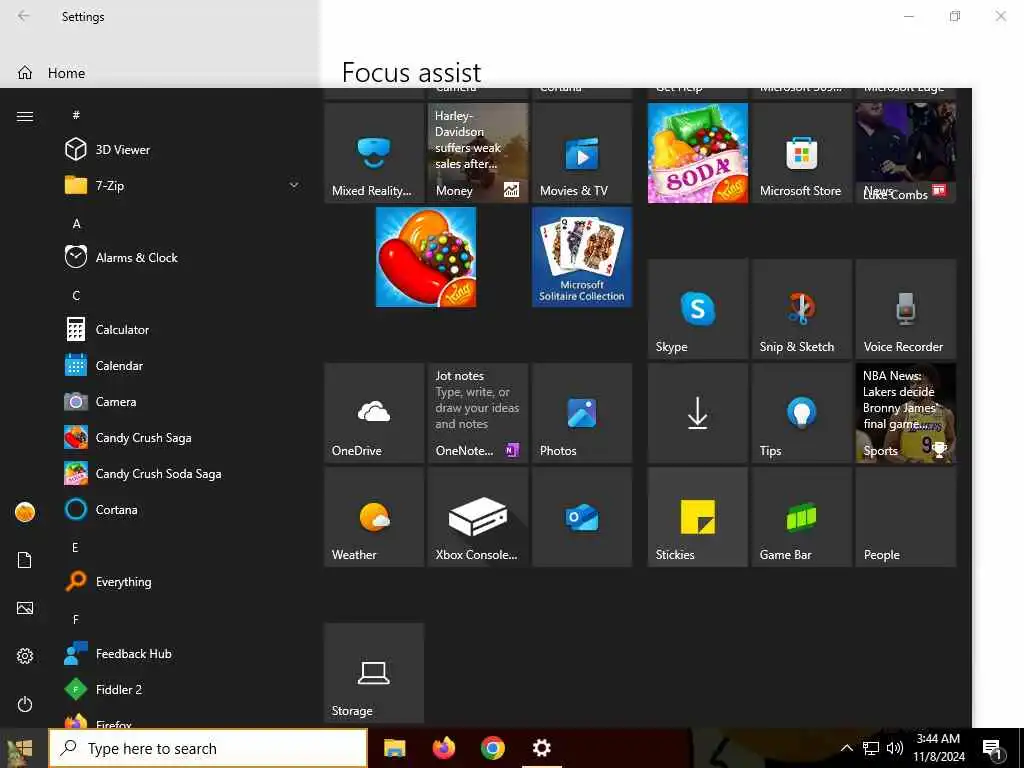
Task: Open Candy Crush Soda Saga list entry
Action: click(x=180, y=473)
